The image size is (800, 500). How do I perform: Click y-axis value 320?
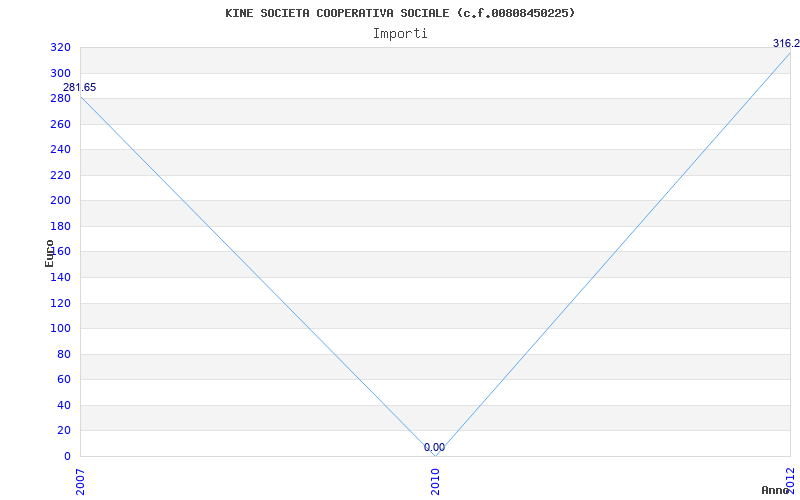pyautogui.click(x=60, y=48)
